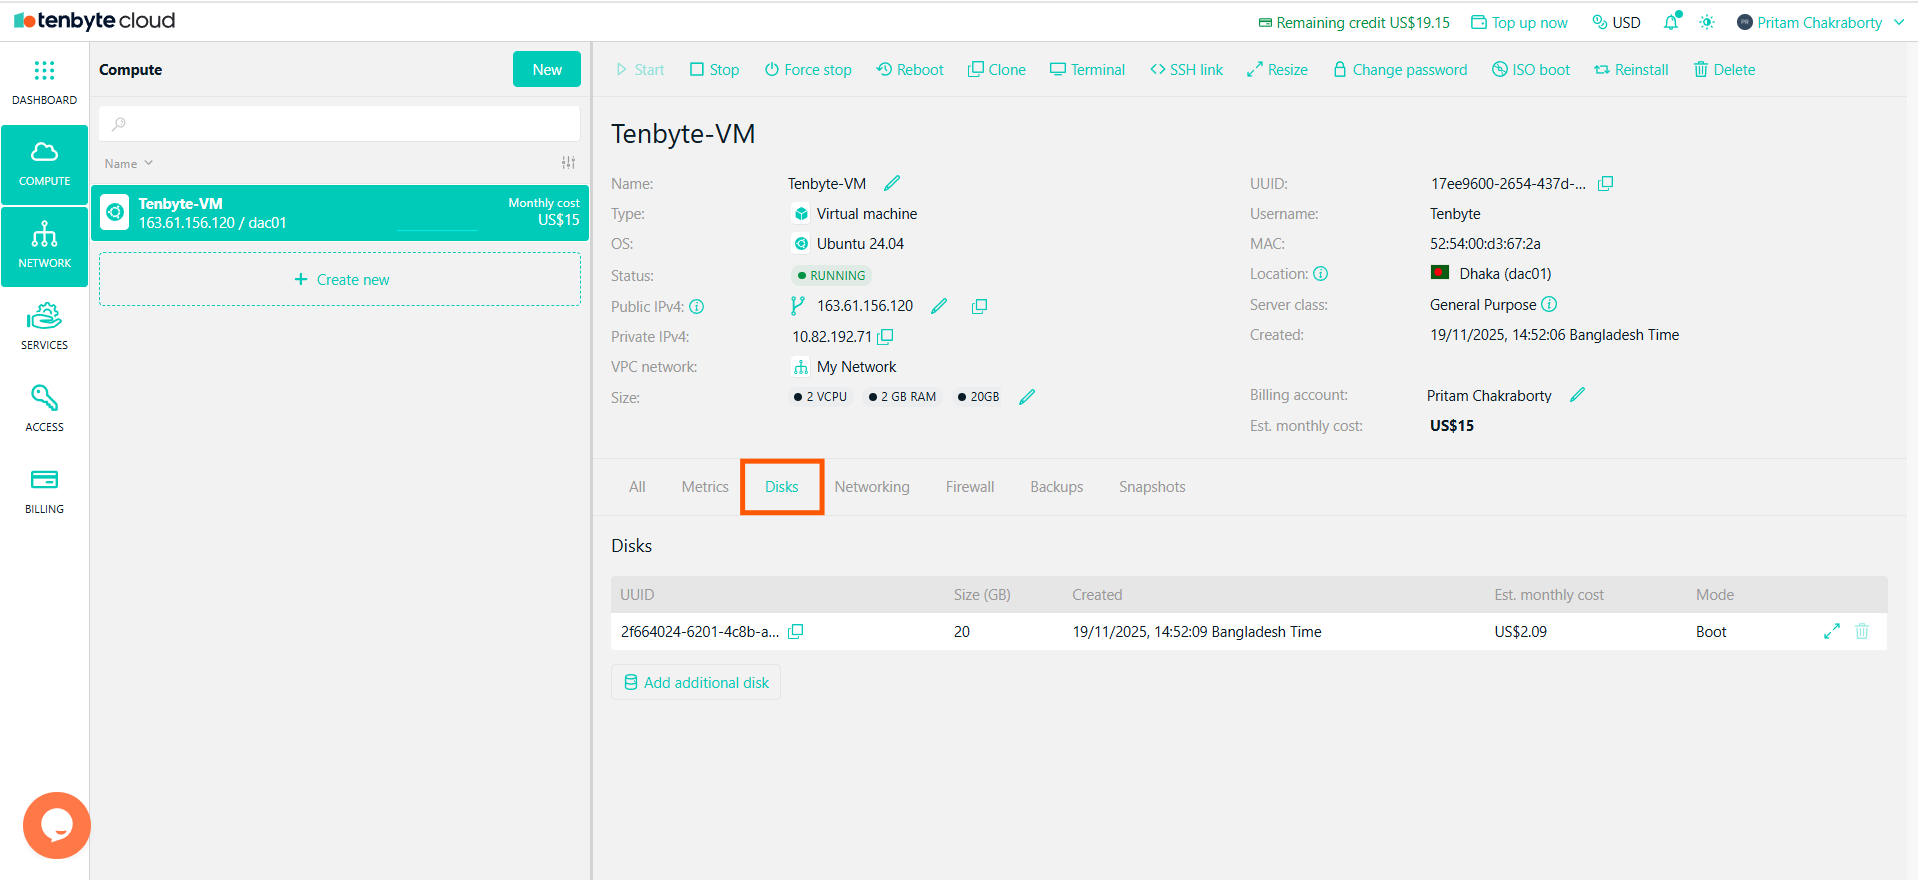Switch to the Backups tab

[1057, 487]
